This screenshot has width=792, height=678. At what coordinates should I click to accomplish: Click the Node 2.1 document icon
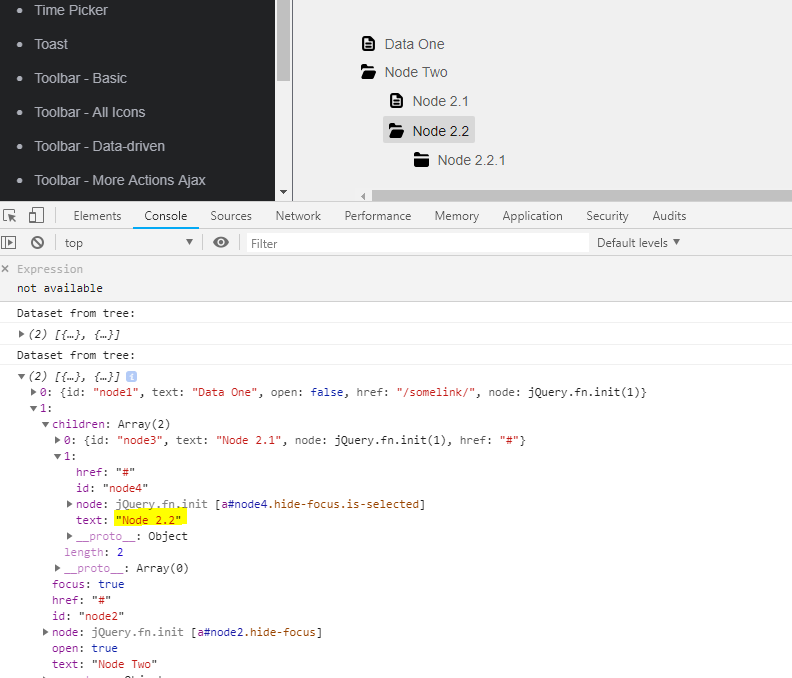click(397, 101)
